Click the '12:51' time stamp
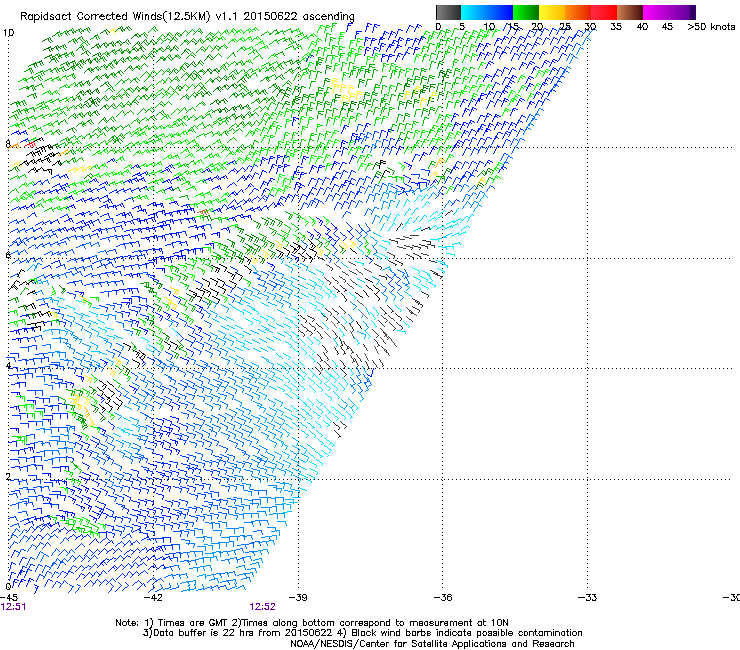 coord(13,607)
